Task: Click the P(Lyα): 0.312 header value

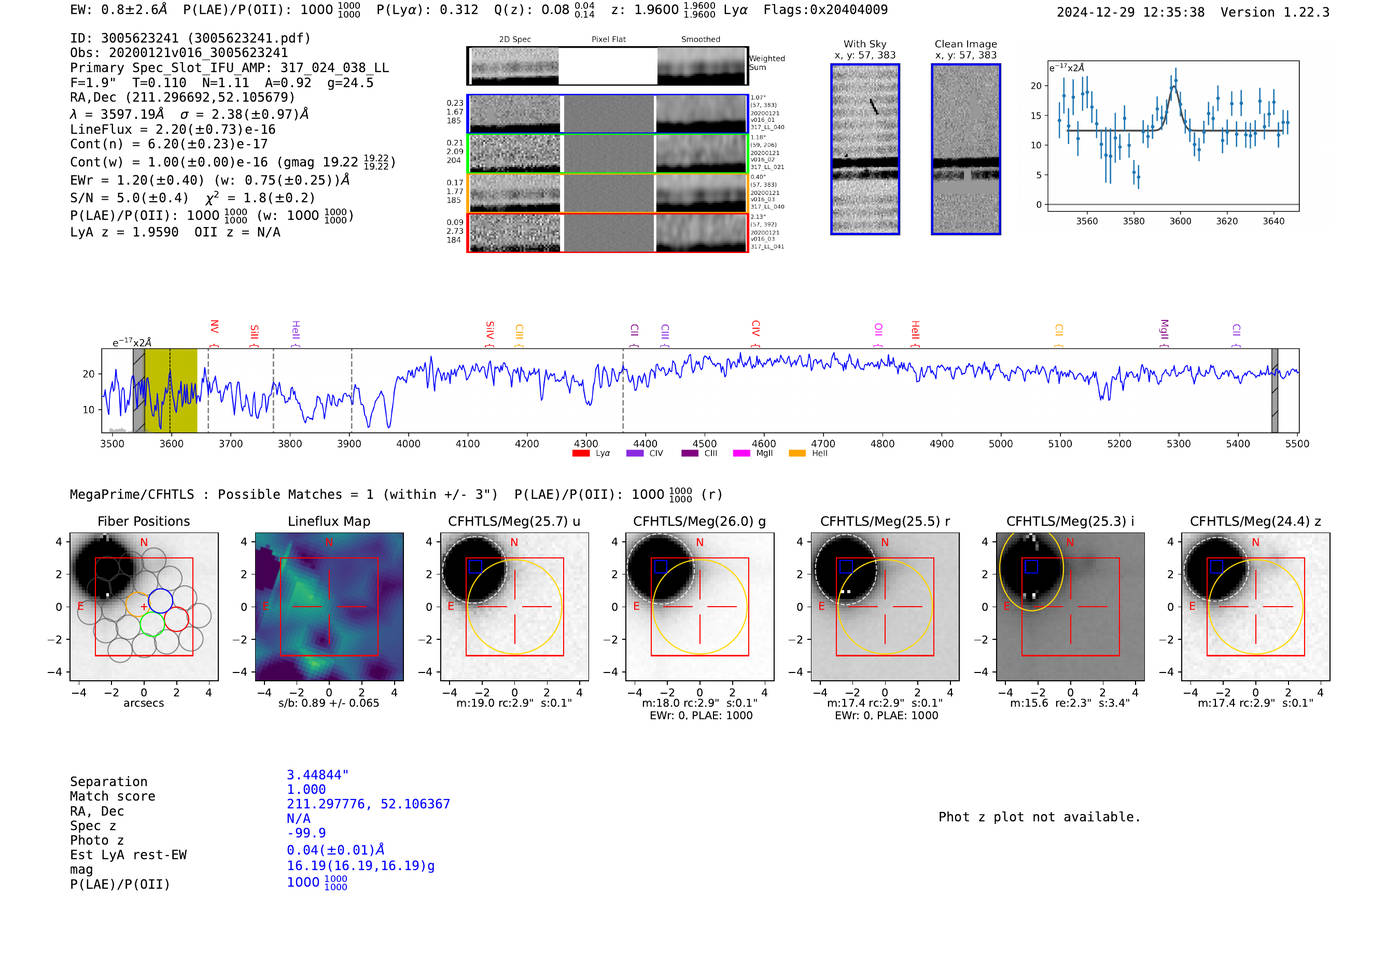Action: (x=427, y=10)
